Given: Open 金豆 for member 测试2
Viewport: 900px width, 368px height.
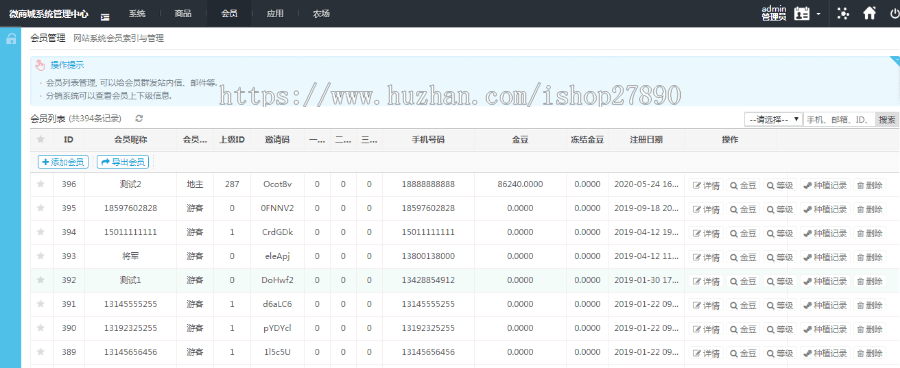Looking at the screenshot, I should pyautogui.click(x=743, y=185).
